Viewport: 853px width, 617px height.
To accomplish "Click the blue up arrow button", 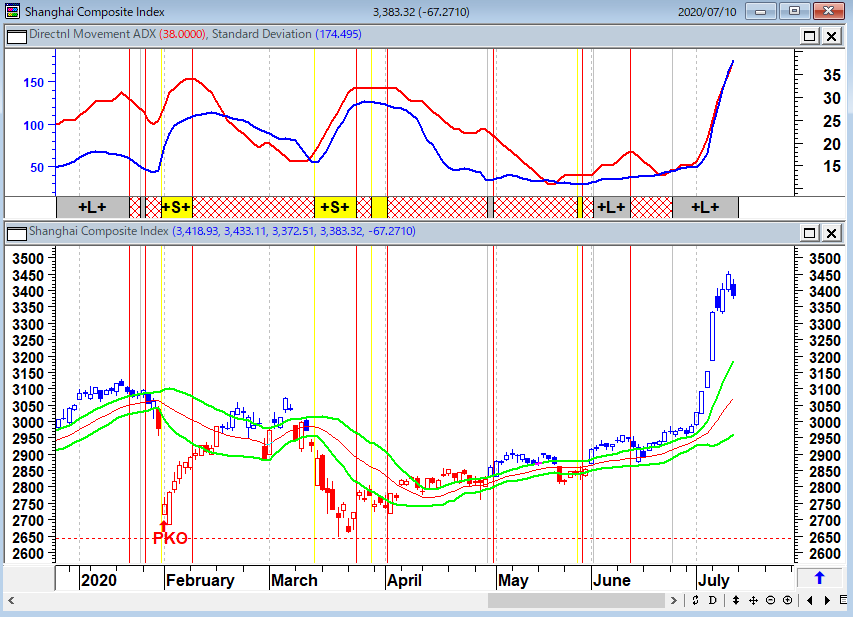I will pyautogui.click(x=819, y=578).
